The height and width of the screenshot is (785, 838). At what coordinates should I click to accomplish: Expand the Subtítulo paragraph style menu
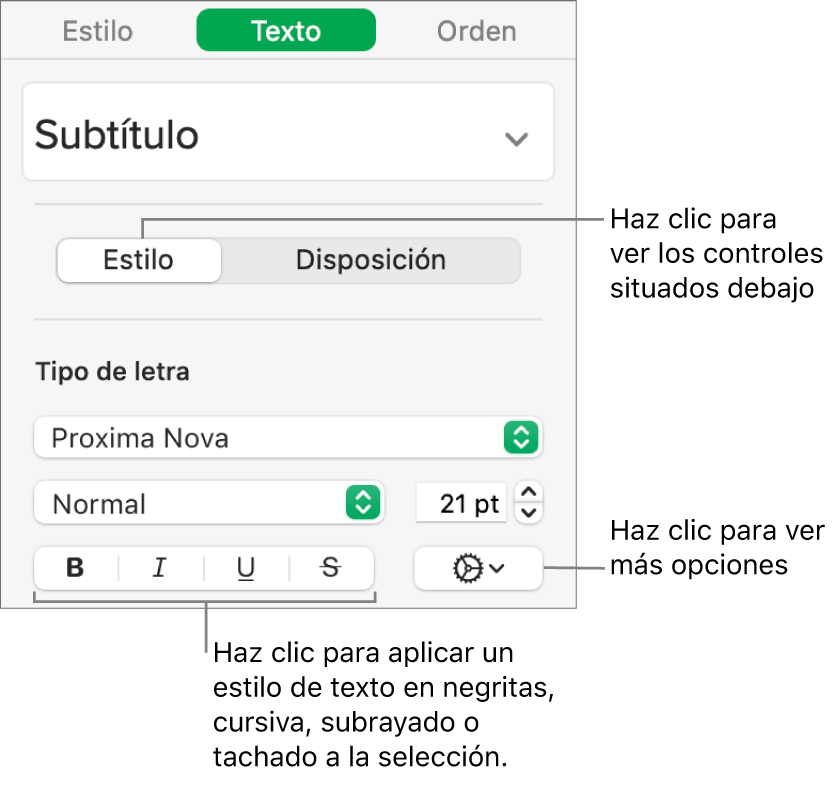pos(516,139)
